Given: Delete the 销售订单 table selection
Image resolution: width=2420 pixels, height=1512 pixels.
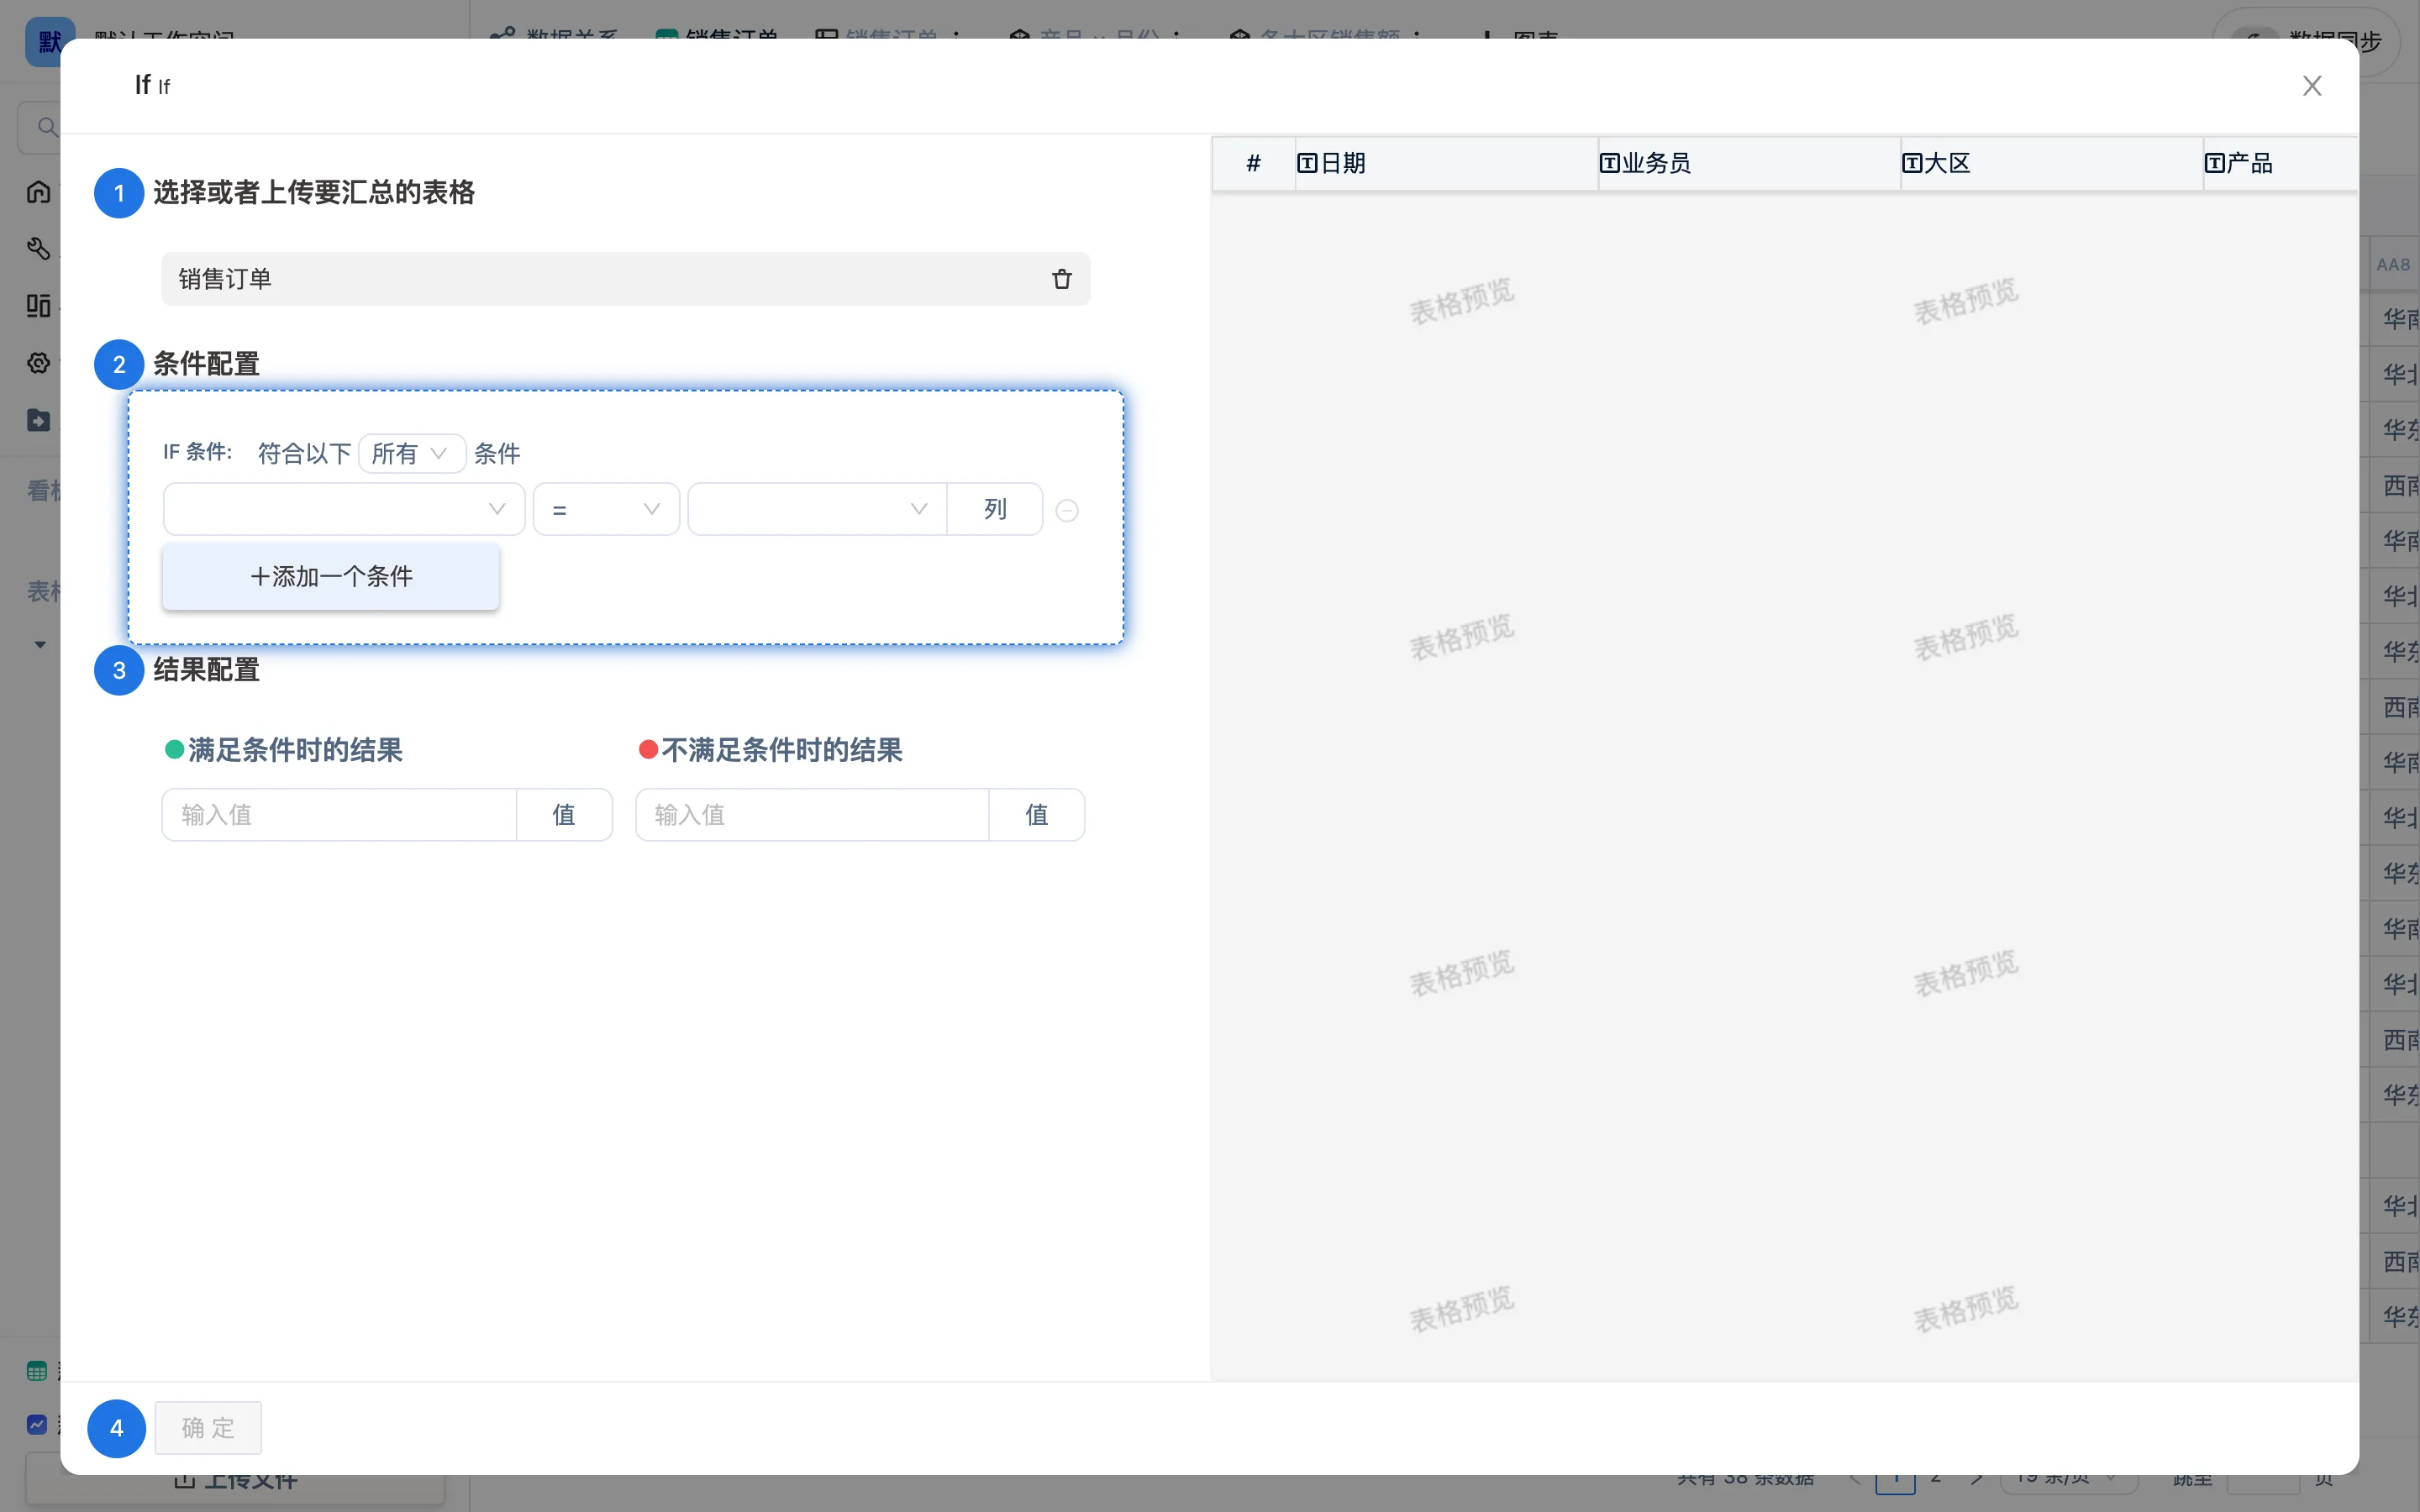Looking at the screenshot, I should [x=1061, y=279].
